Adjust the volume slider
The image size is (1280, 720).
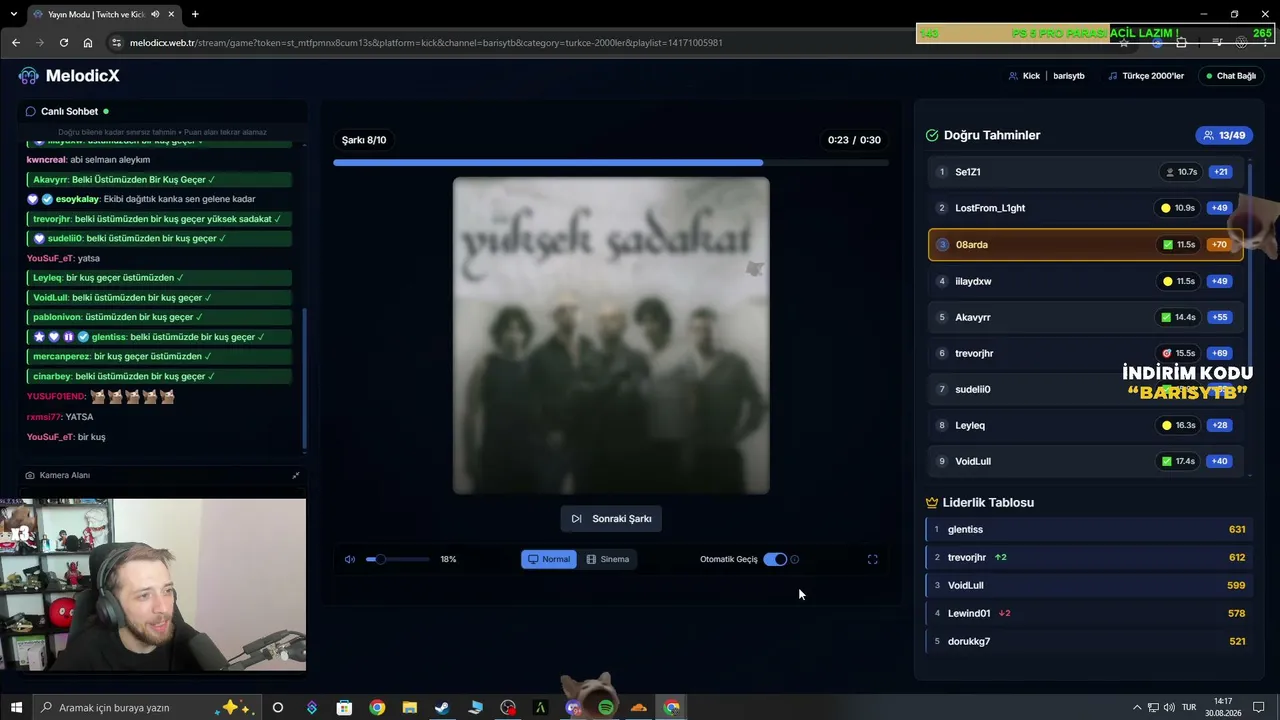pos(397,559)
